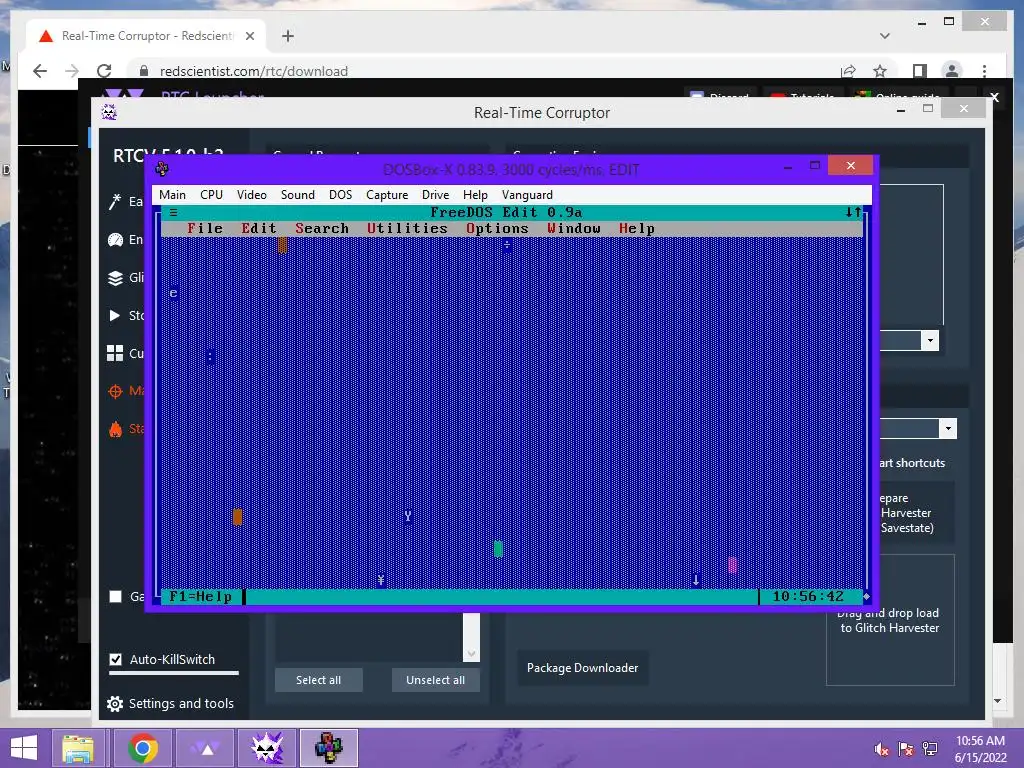Select the orange crosshair sidebar icon in RTC
Image resolution: width=1024 pixels, height=768 pixels.
(115, 391)
